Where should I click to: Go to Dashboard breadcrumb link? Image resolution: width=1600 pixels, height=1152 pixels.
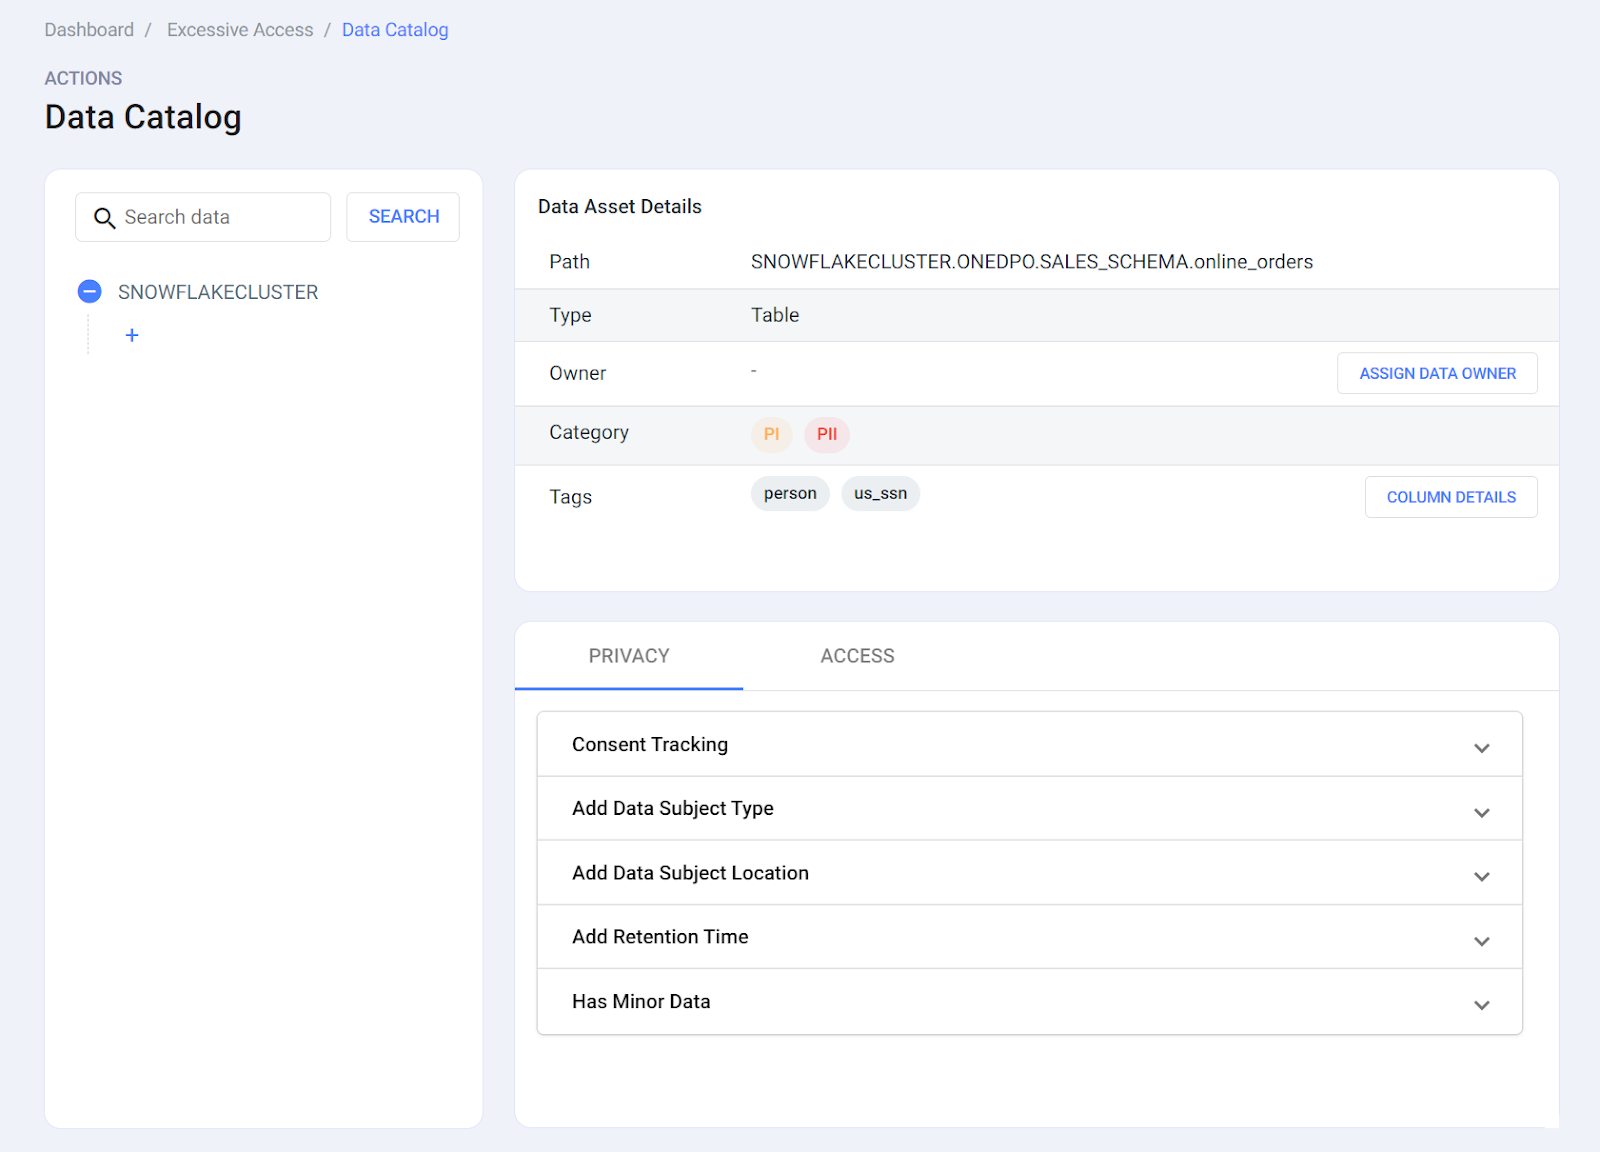[89, 30]
